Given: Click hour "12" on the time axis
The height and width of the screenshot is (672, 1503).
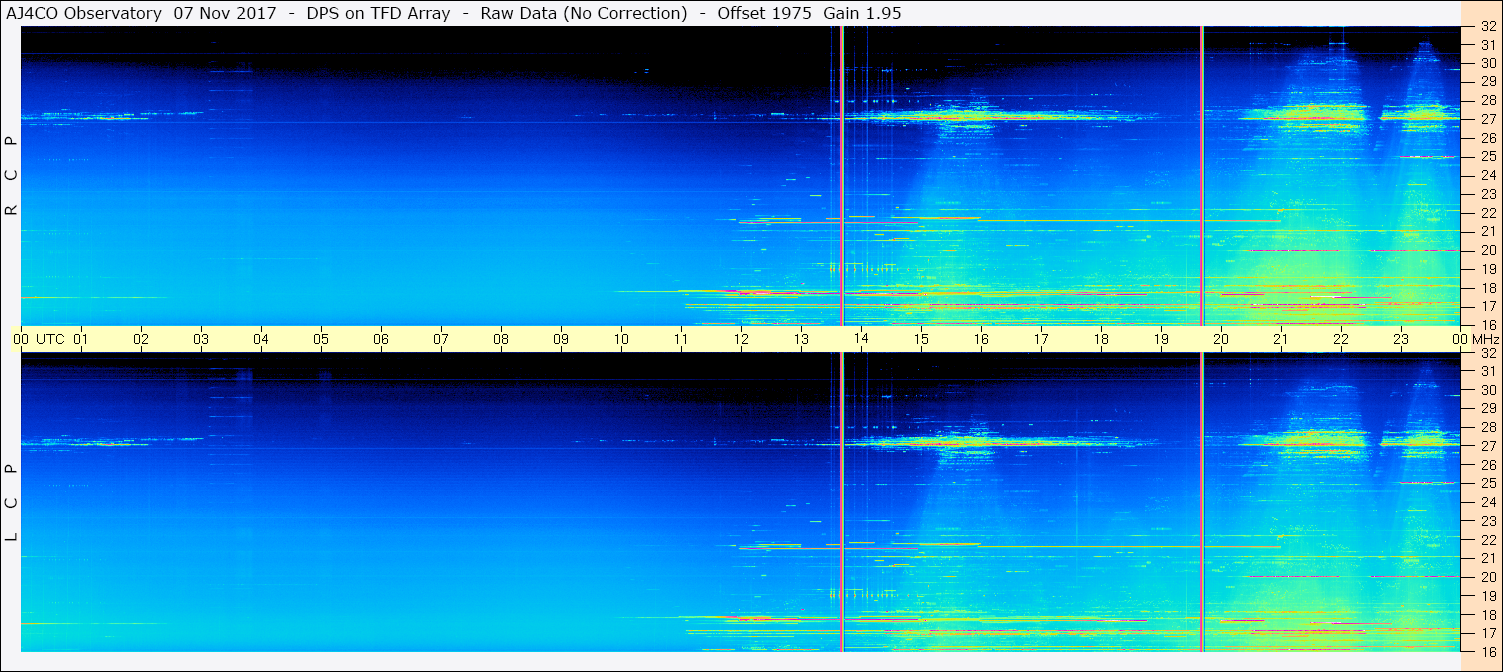Looking at the screenshot, I should click(x=741, y=339).
